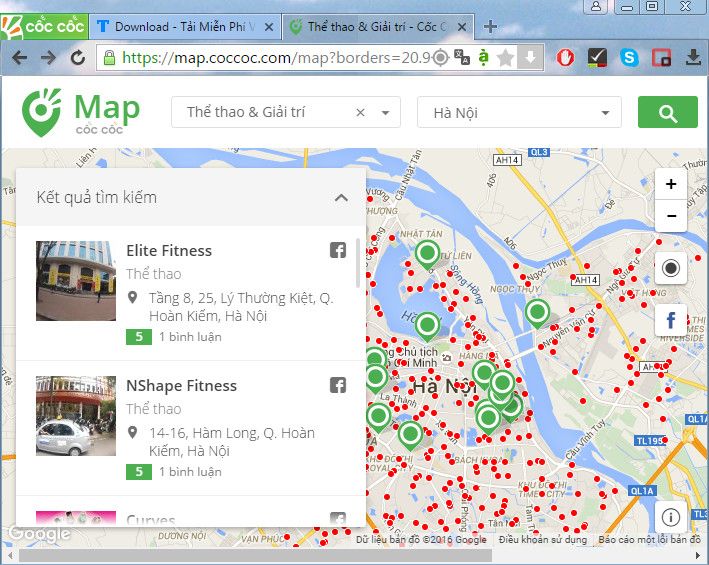Zoom in on the map
This screenshot has height=565, width=709.
pyautogui.click(x=670, y=184)
